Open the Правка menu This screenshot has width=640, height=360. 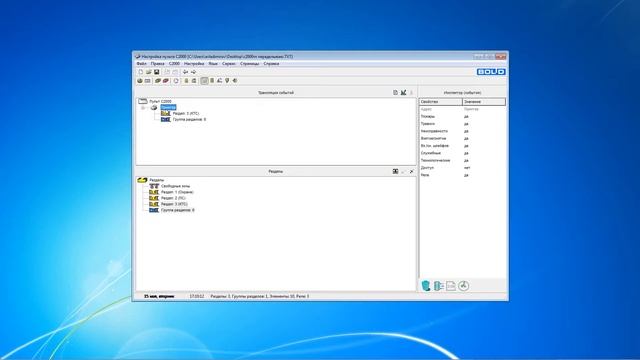[x=158, y=64]
